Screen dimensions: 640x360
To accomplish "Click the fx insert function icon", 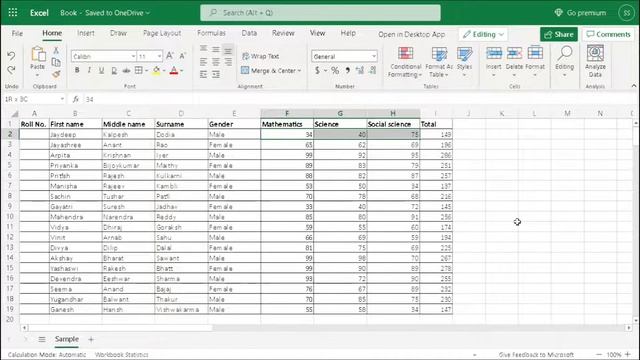I will click(x=76, y=99).
